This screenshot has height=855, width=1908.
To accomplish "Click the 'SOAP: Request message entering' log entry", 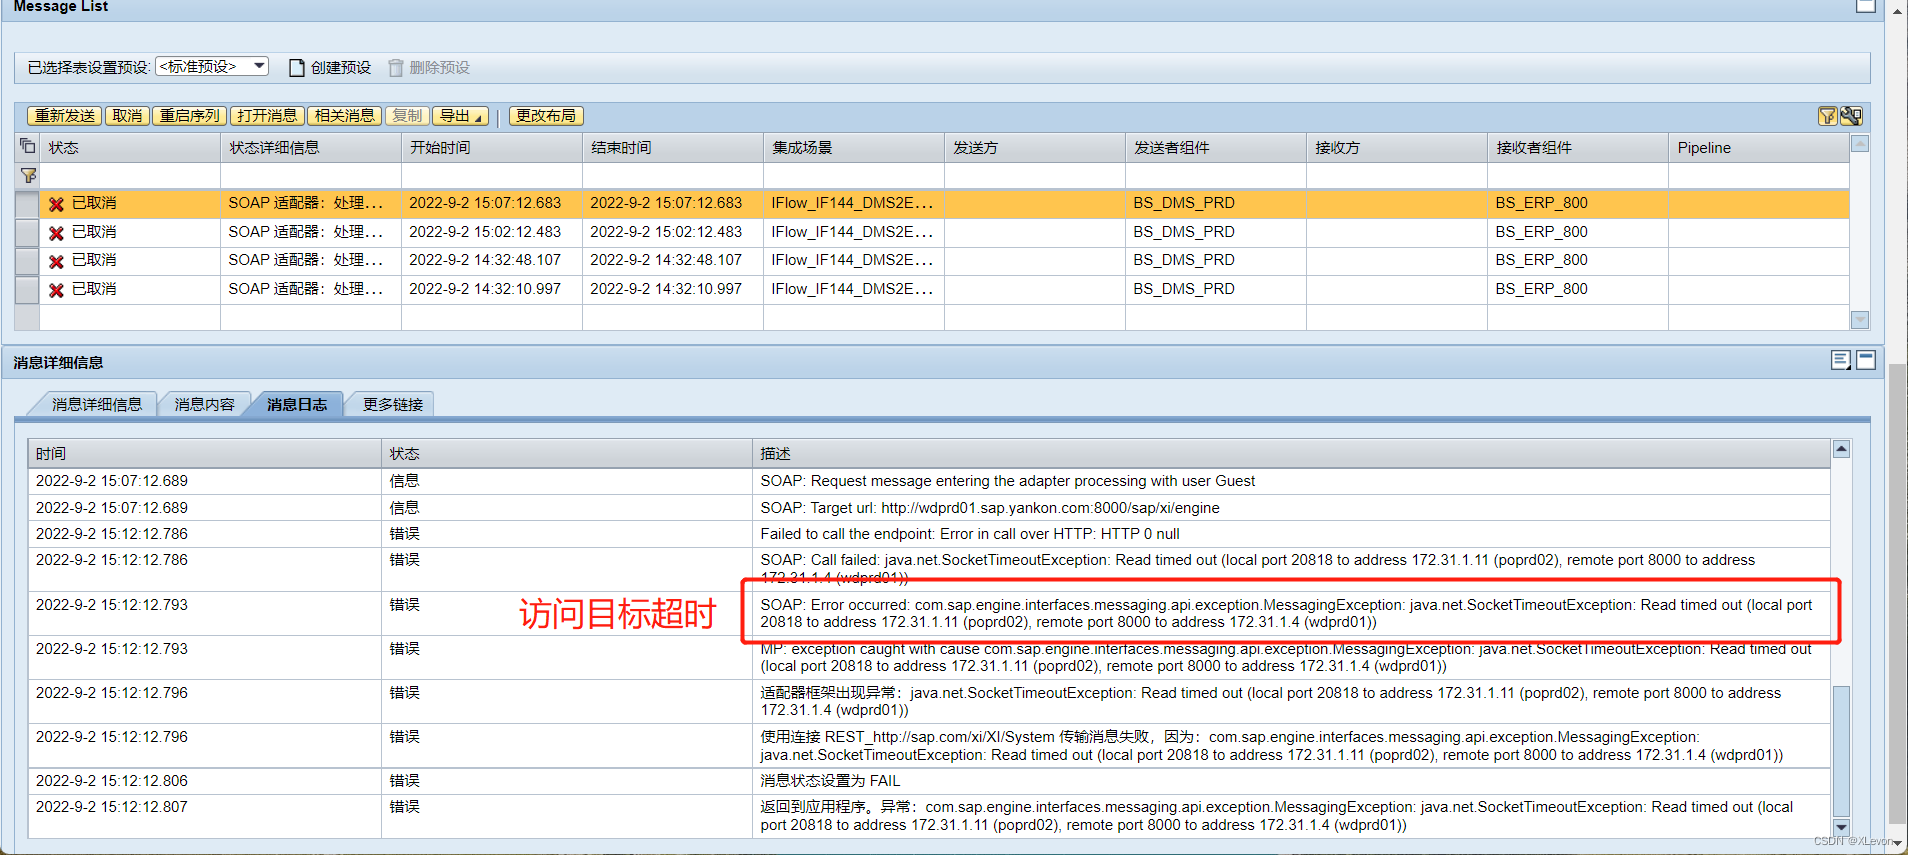I will 1008,481.
